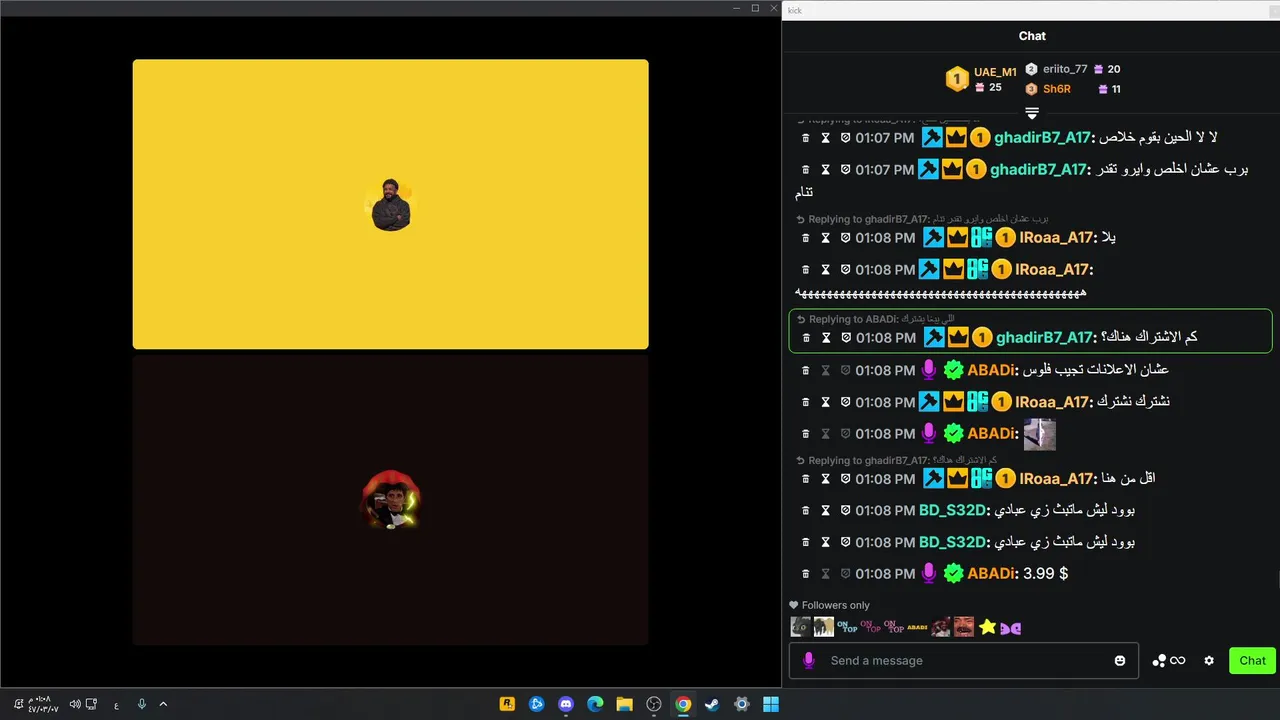Image resolution: width=1280 pixels, height=720 pixels.
Task: Open Microsoft Edge from the taskbar
Action: [595, 704]
